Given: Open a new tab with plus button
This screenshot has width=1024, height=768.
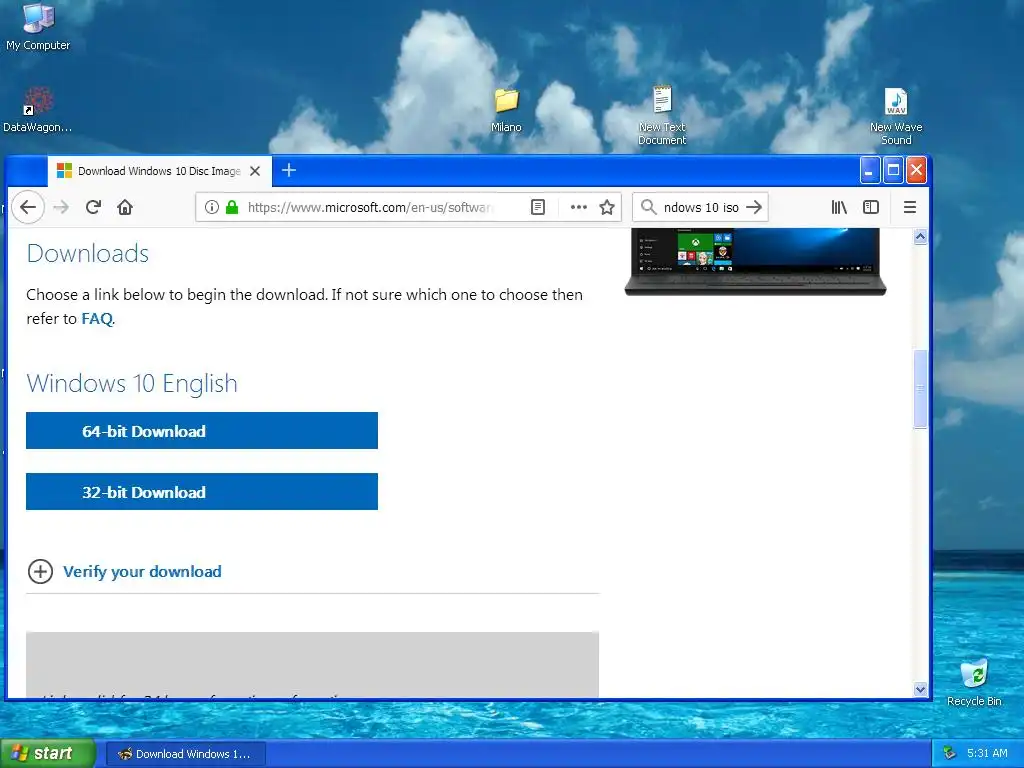Looking at the screenshot, I should click(x=289, y=170).
